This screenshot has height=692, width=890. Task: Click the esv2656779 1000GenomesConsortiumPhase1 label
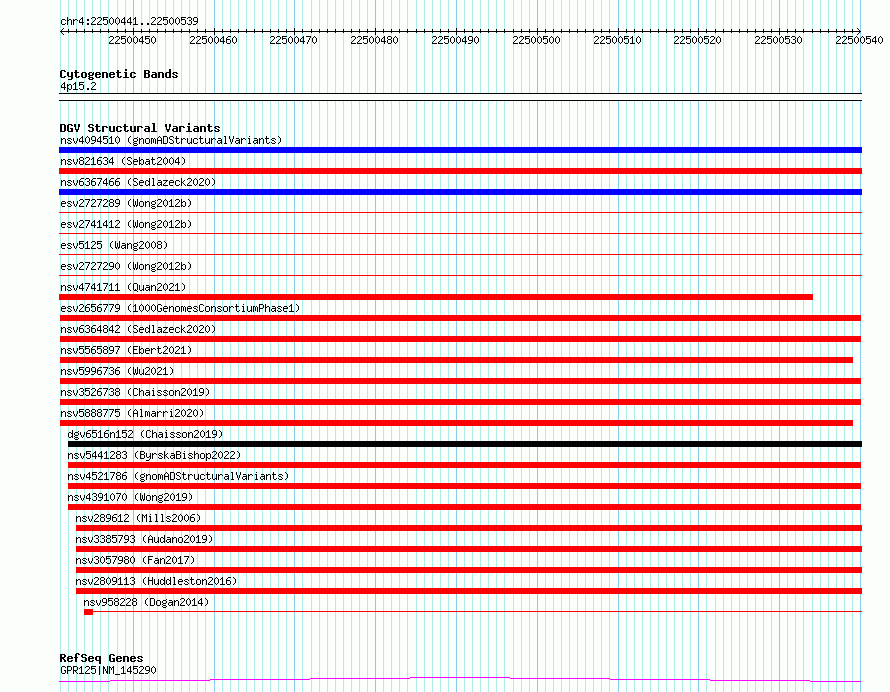[x=180, y=308]
